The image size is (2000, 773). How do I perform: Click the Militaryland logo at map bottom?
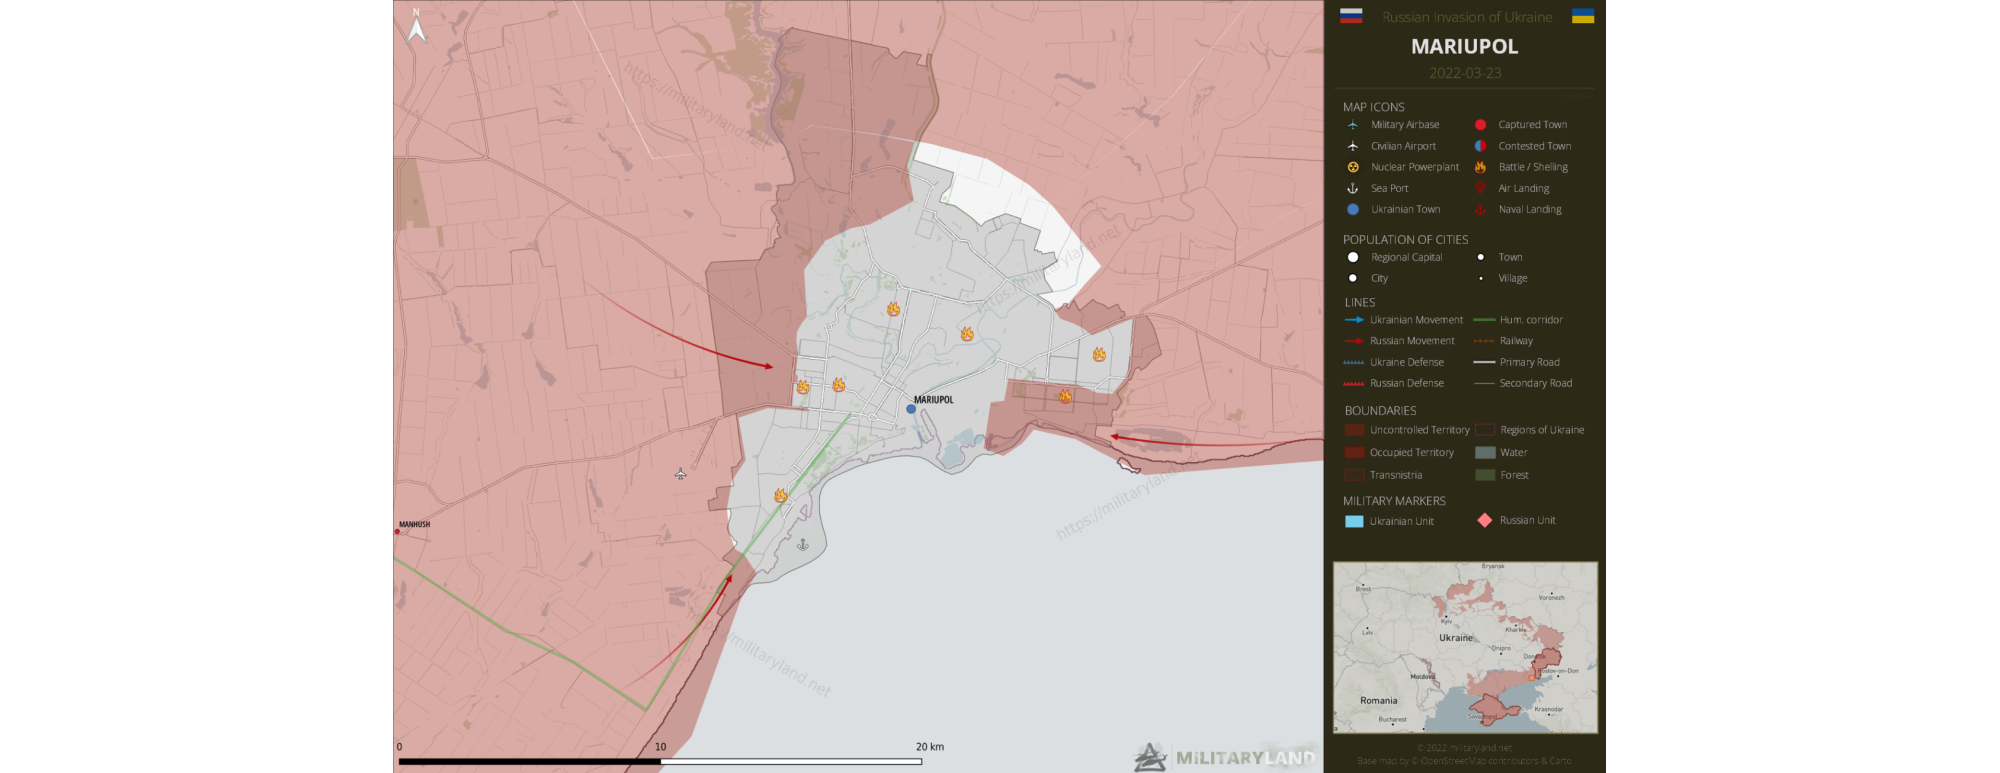[1226, 757]
